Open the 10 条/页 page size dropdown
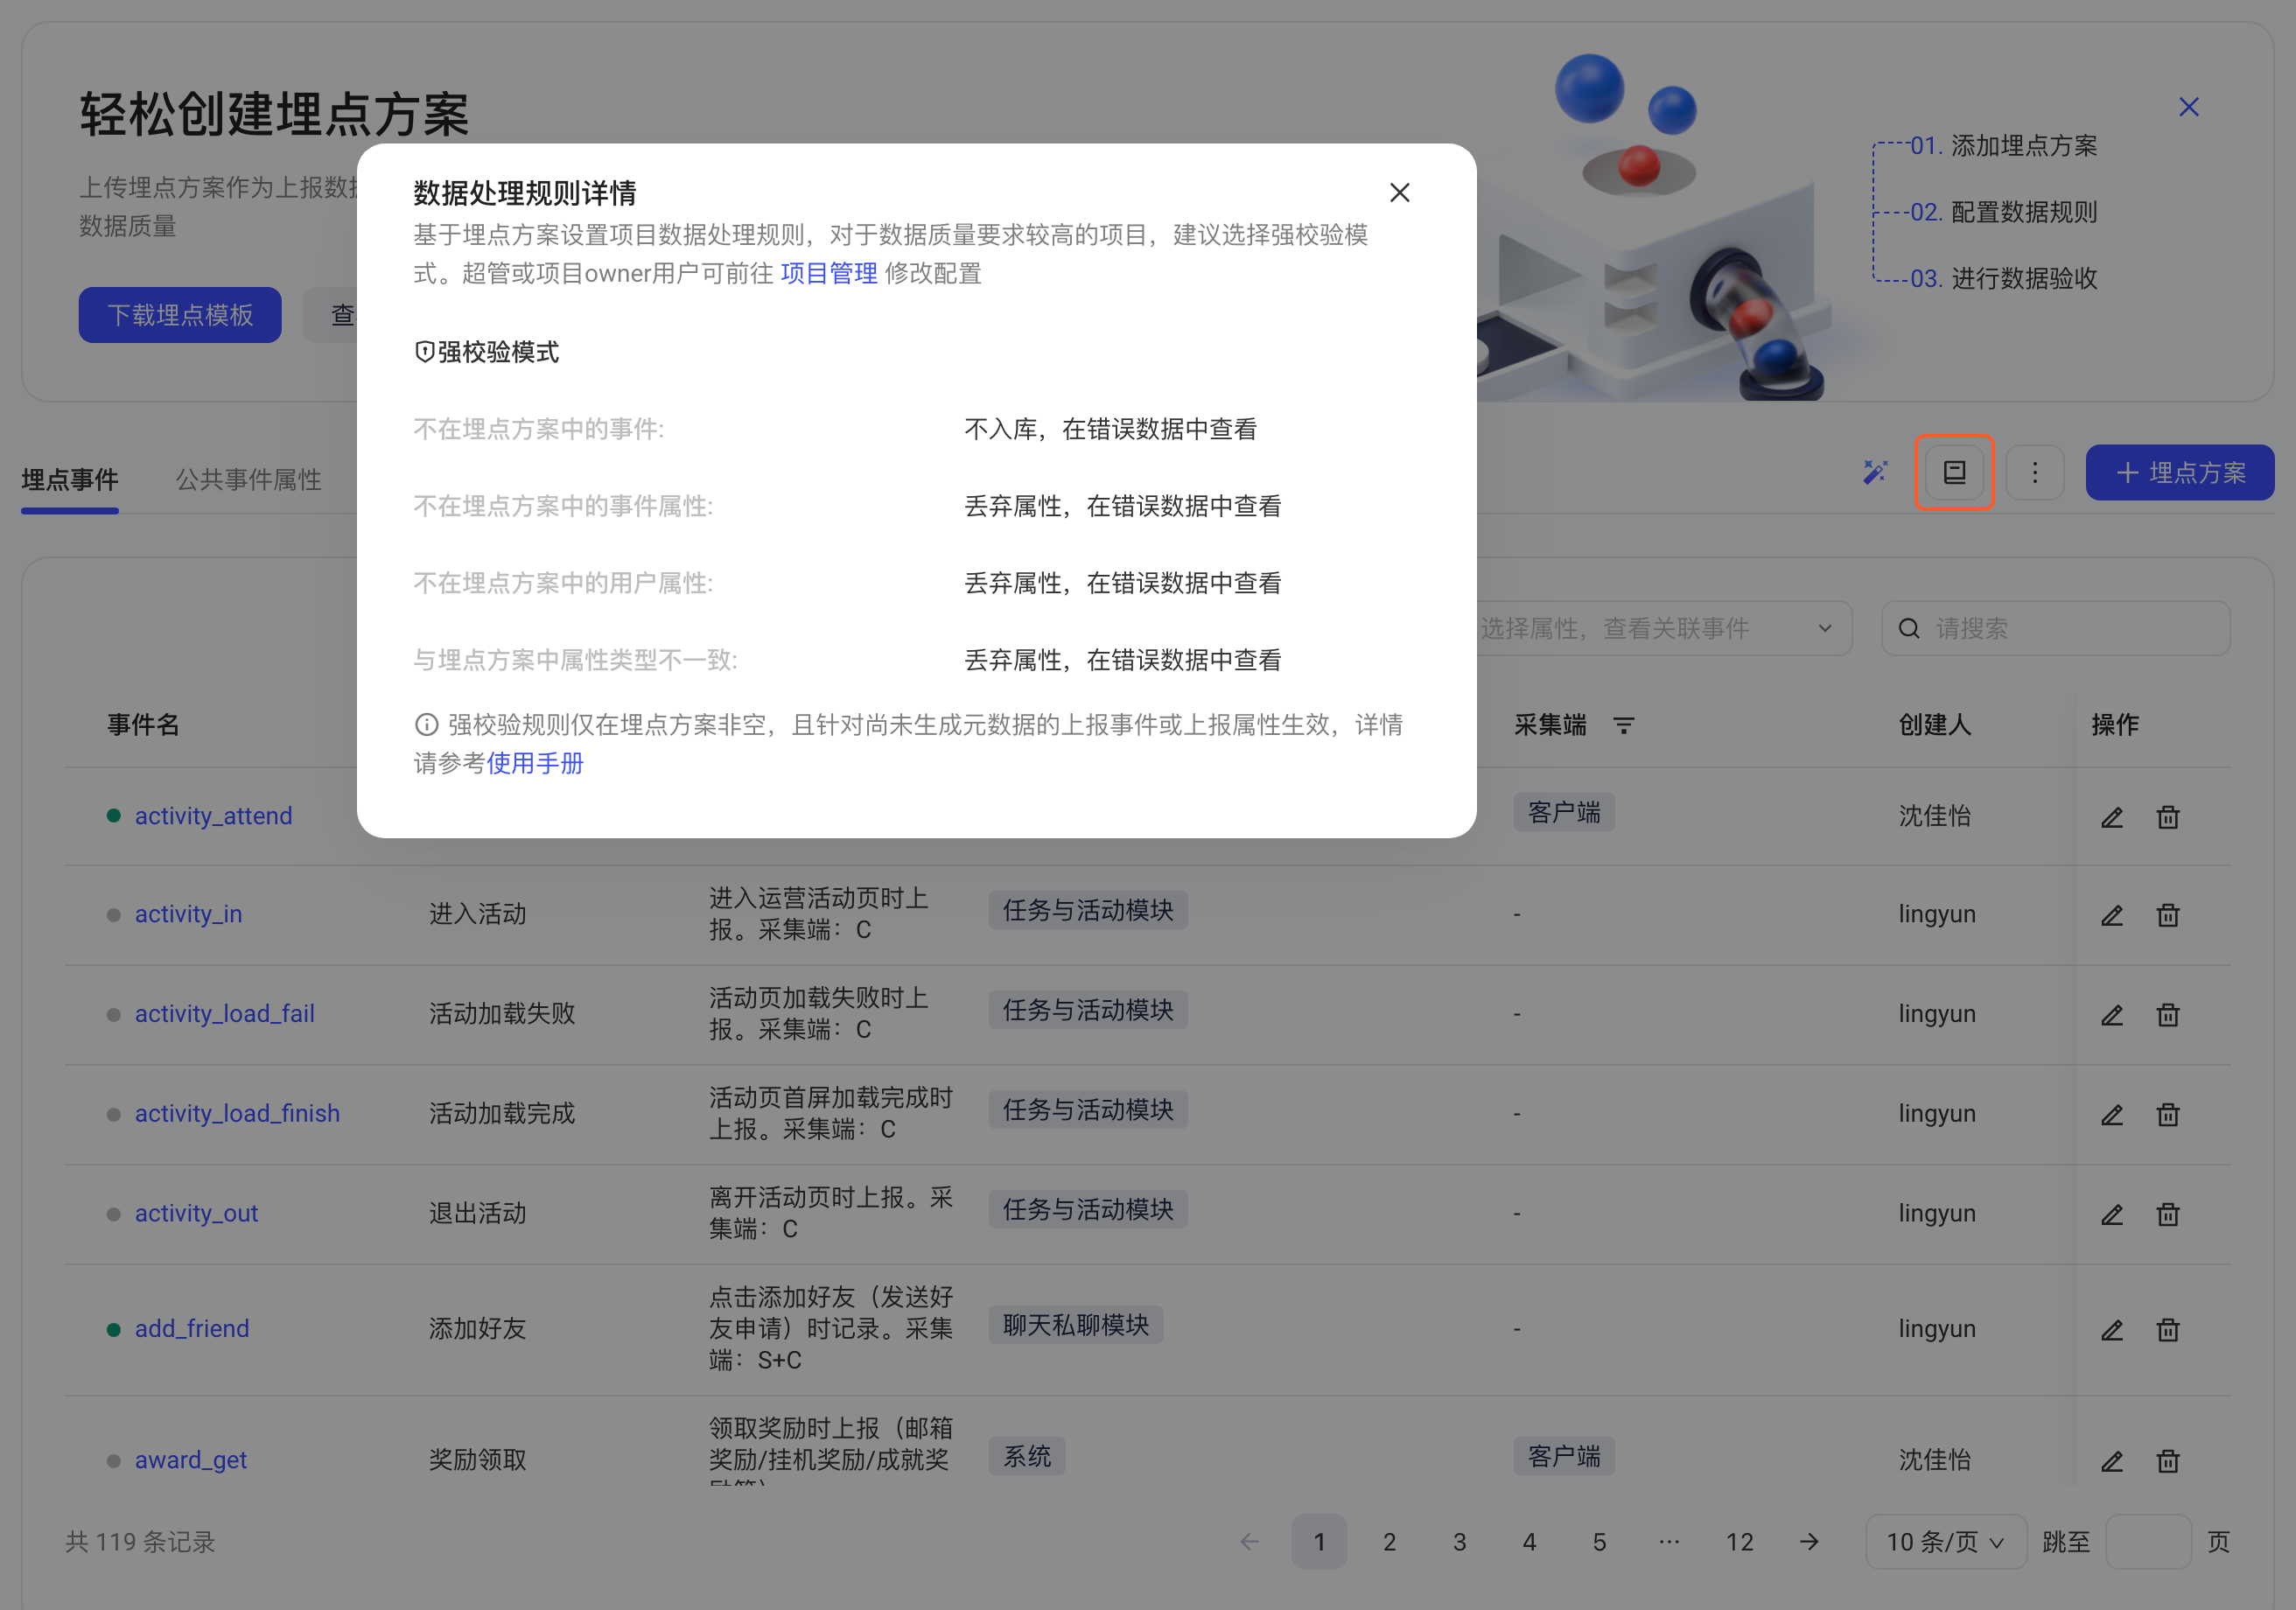The height and width of the screenshot is (1610, 2296). (x=1945, y=1542)
